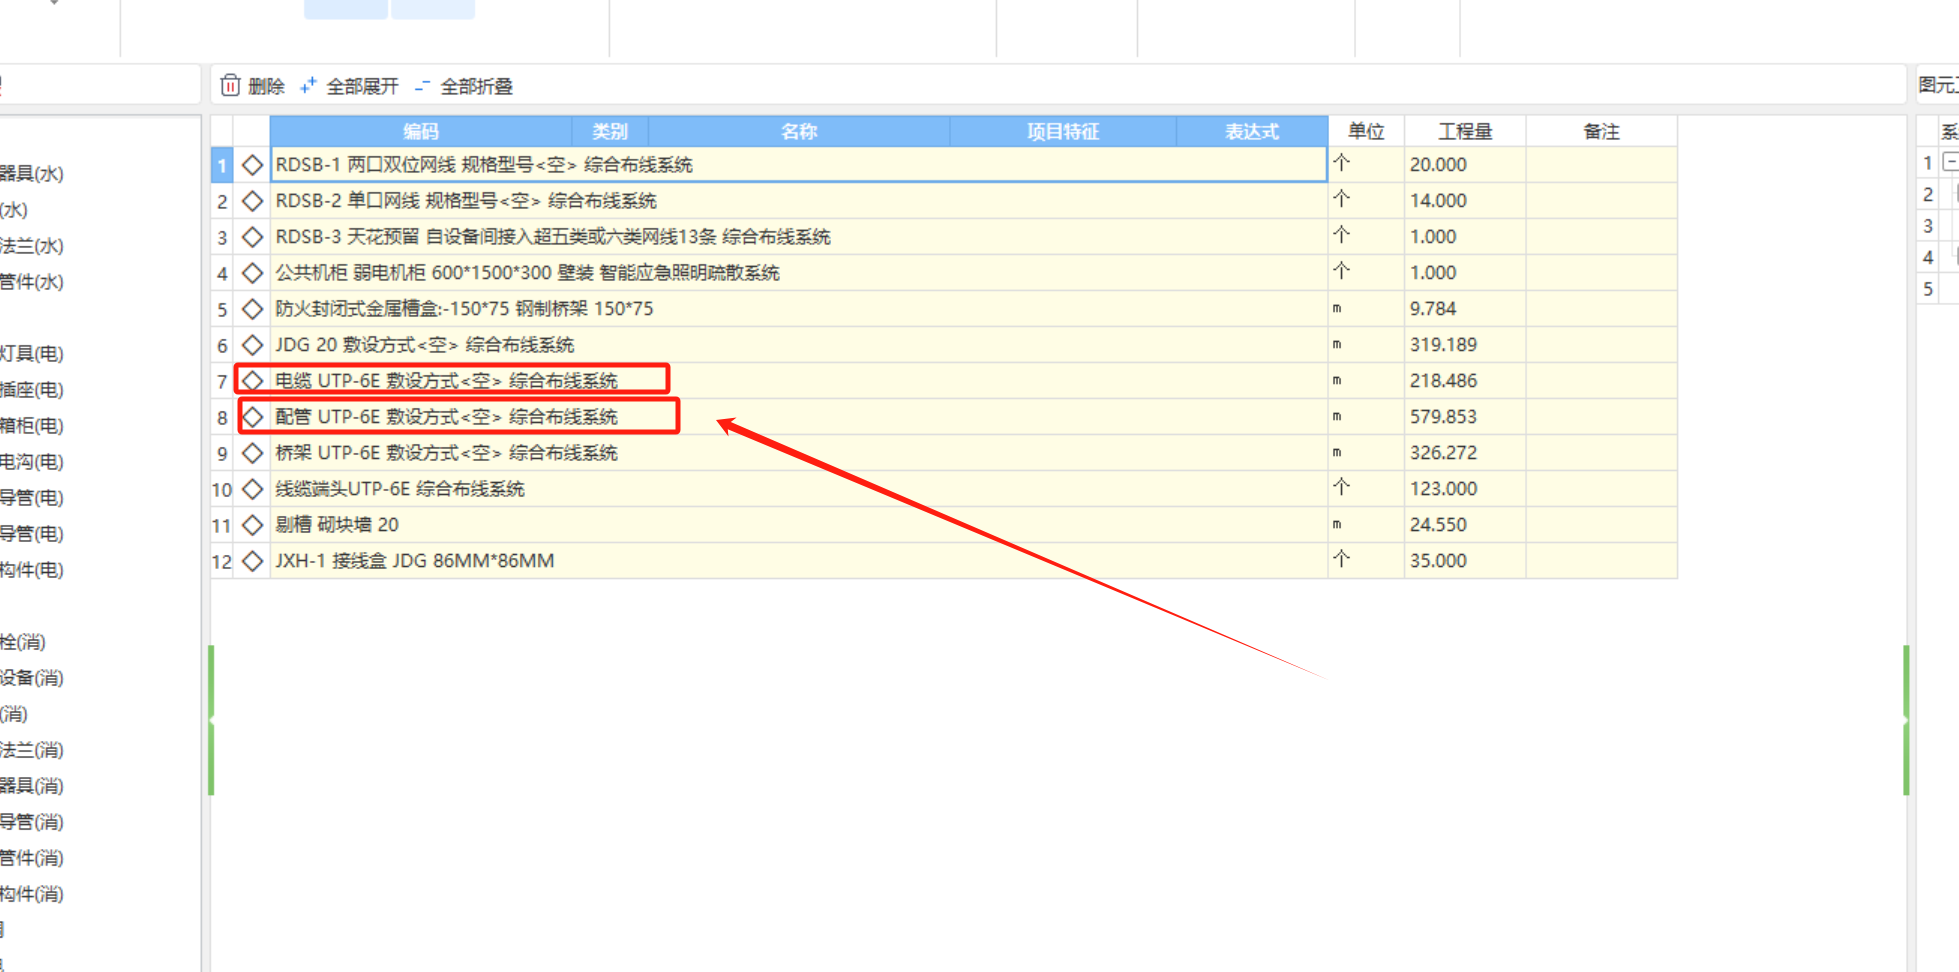Select row JDG 20 敷设方式 text
This screenshot has height=972, width=1959.
(424, 345)
